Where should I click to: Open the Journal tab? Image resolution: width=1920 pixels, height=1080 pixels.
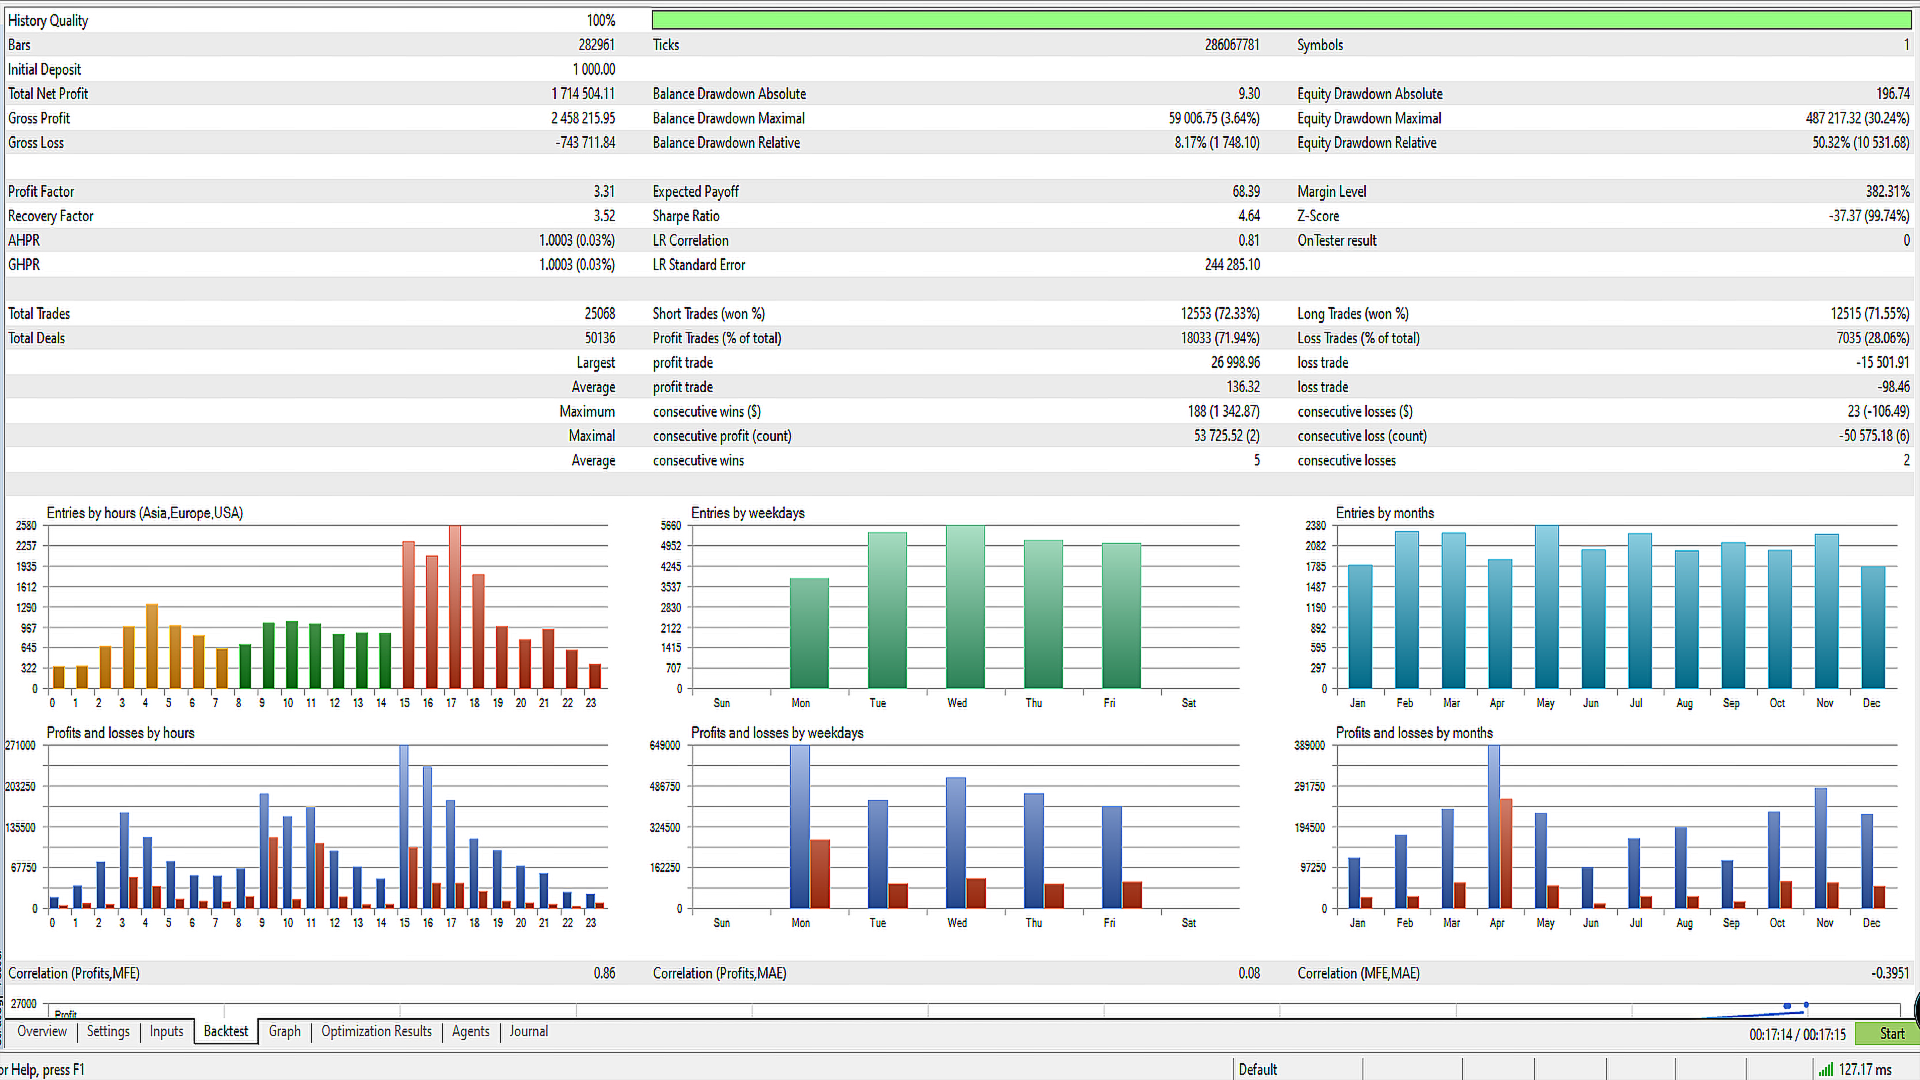click(x=529, y=1032)
